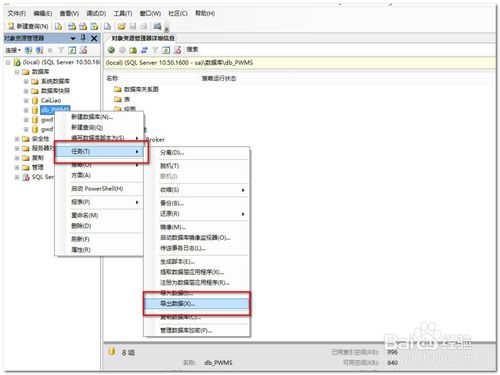The width and height of the screenshot is (500, 375).
Task: Expand the CaiLiao database node
Action: point(26,100)
